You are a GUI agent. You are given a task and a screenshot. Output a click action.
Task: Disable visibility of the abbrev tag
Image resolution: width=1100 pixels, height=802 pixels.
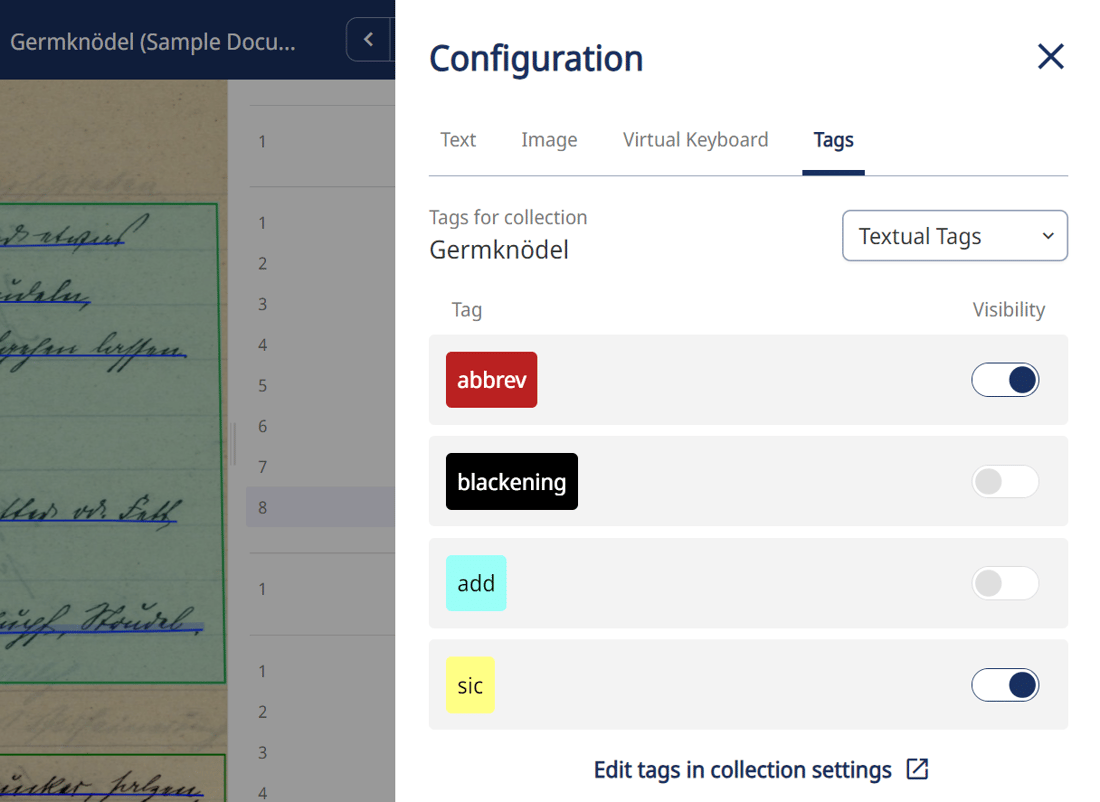point(1005,380)
